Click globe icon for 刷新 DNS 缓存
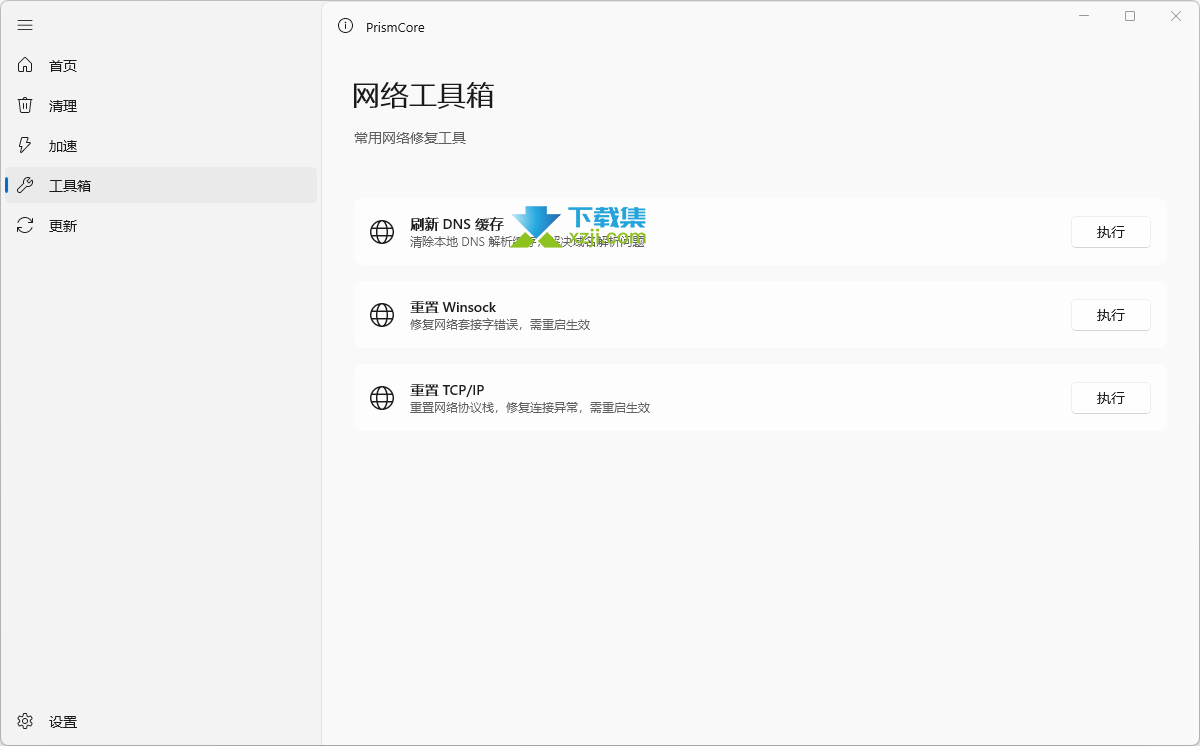1200x746 pixels. (x=382, y=232)
